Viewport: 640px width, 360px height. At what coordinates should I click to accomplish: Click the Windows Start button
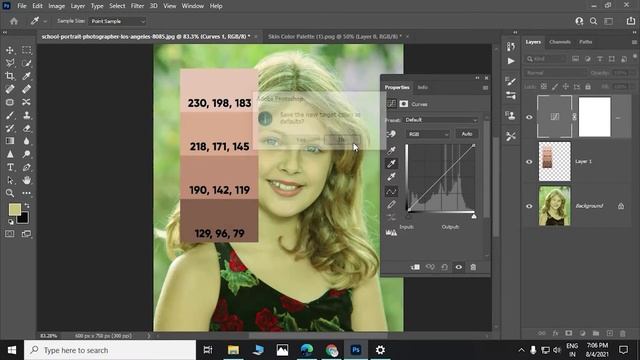[12, 350]
